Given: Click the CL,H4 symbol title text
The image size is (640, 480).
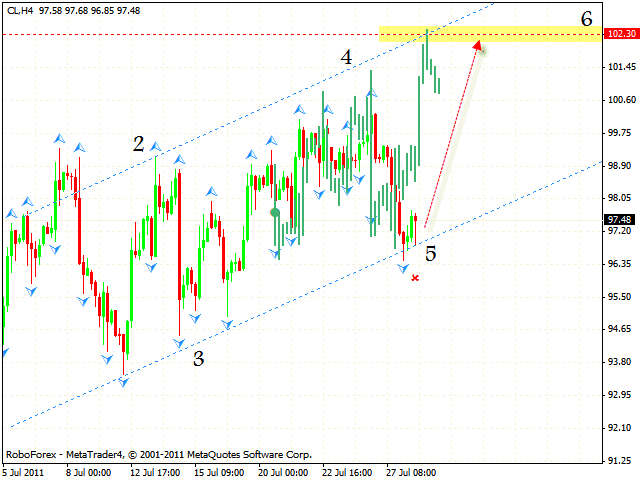Looking at the screenshot, I should 24,9.
